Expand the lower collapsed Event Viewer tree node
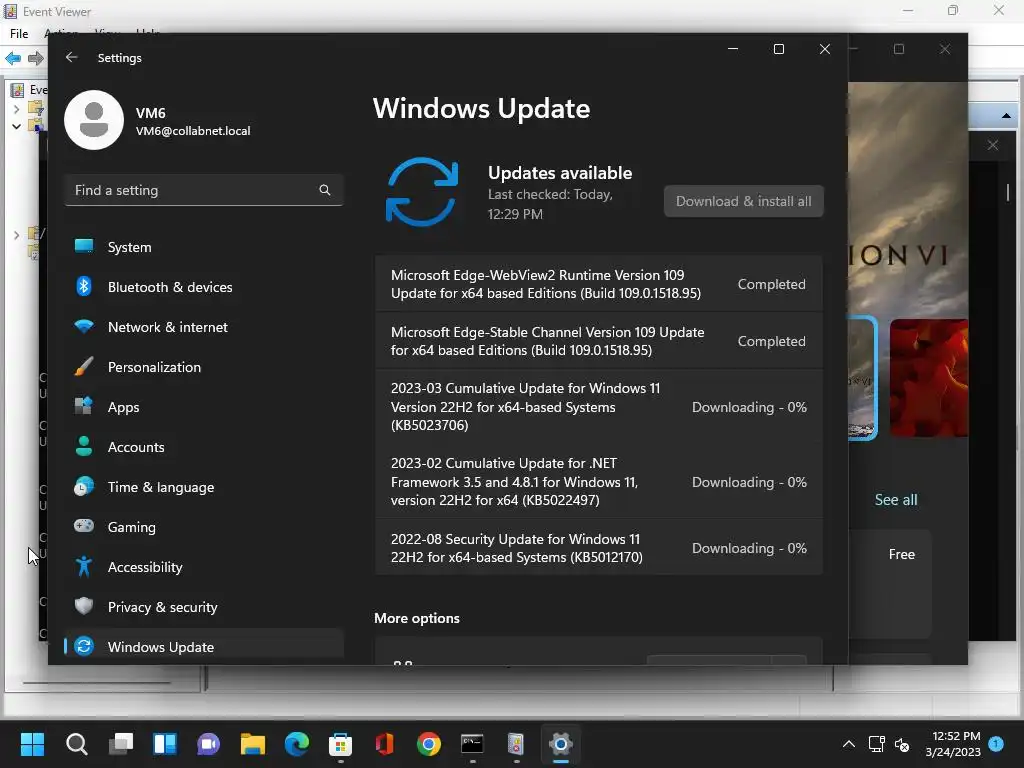The width and height of the screenshot is (1024, 768). point(16,234)
